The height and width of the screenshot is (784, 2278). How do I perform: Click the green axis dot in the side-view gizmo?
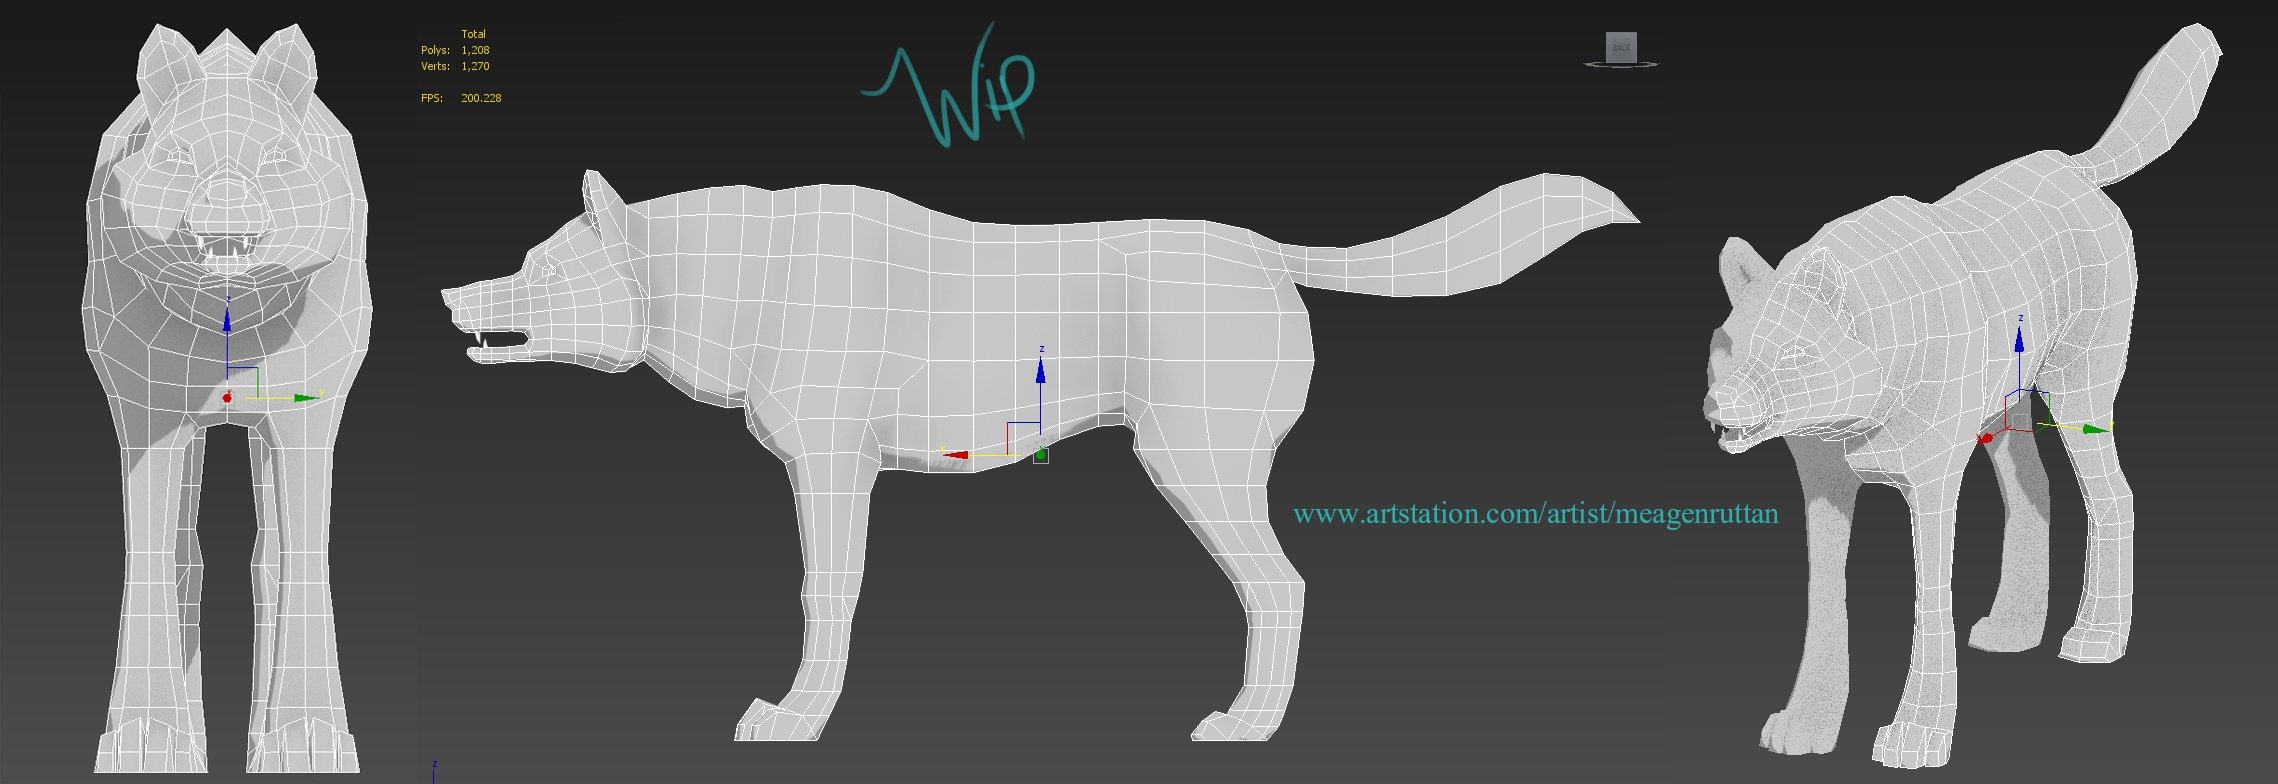[1041, 455]
